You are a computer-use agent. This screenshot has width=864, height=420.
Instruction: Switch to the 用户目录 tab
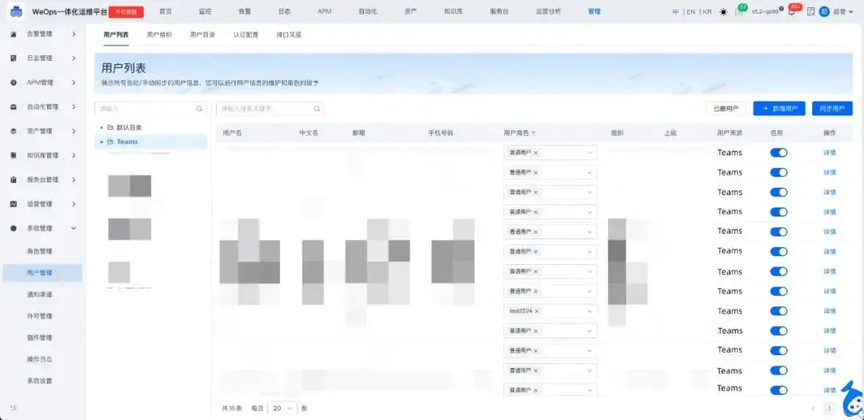pyautogui.click(x=202, y=35)
